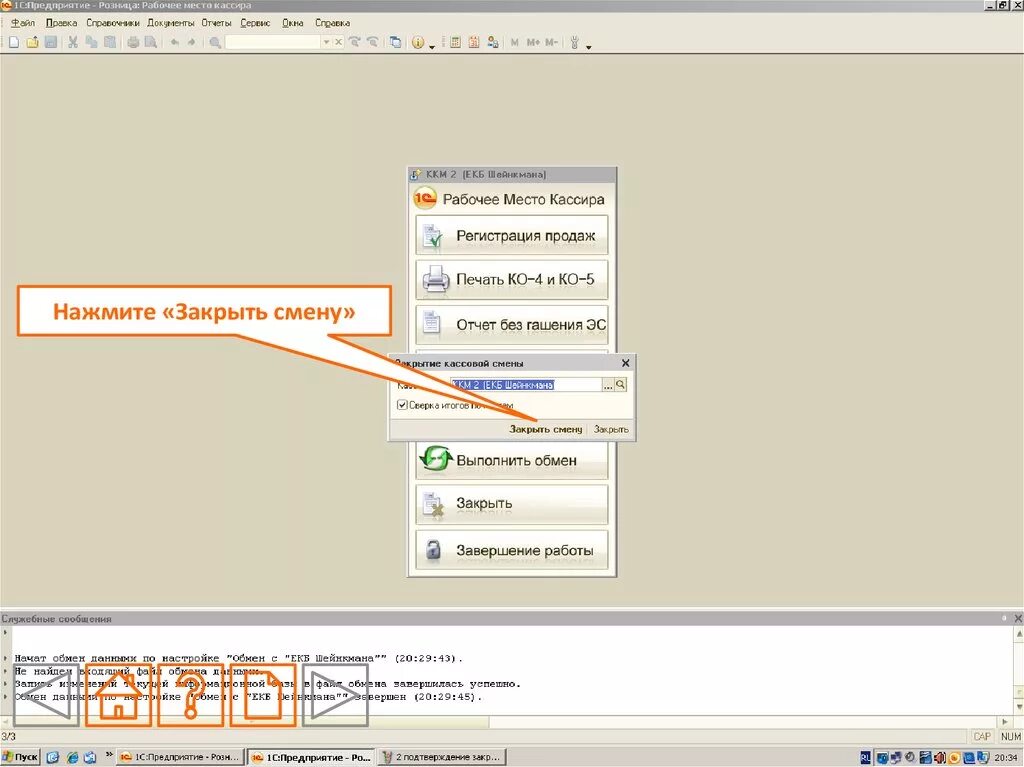
Task: Open the Отчеты menu
Action: (x=216, y=23)
